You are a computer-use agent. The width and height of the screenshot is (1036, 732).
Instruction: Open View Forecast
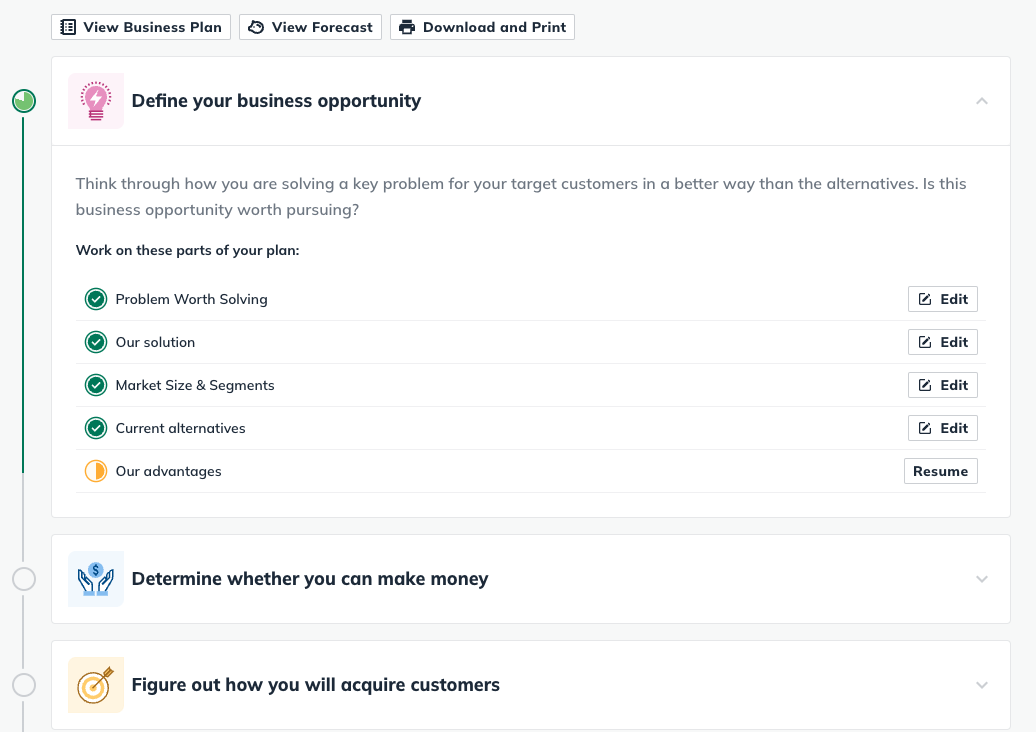point(310,27)
